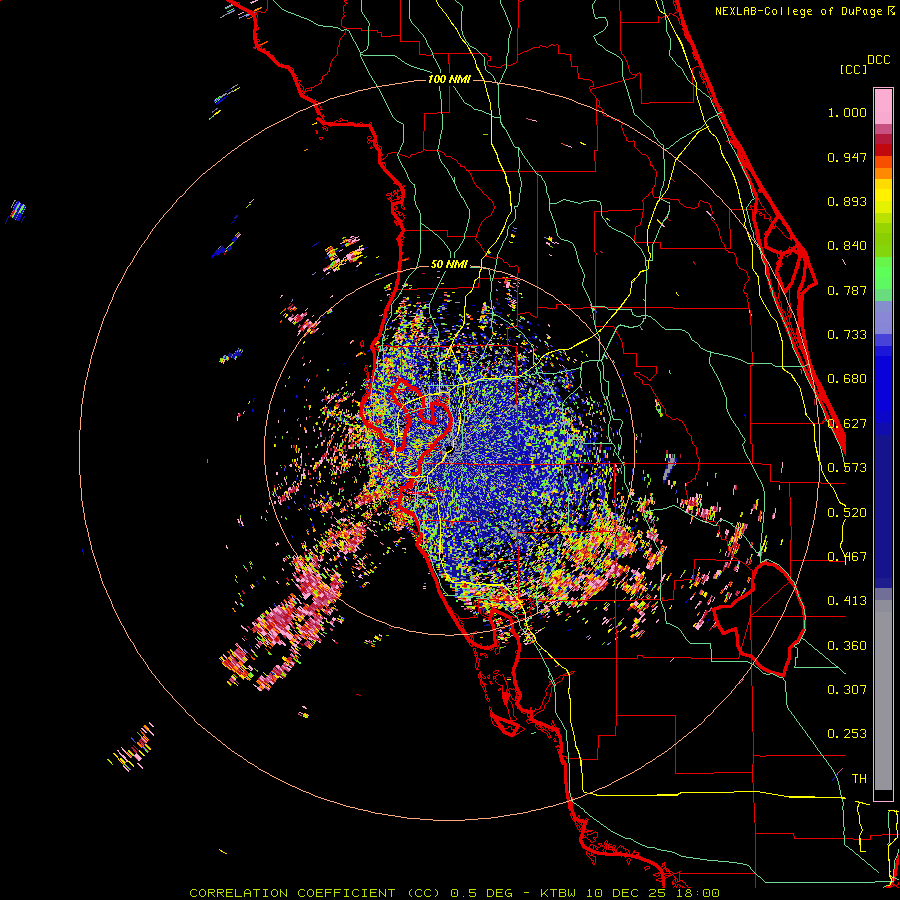This screenshot has height=900, width=900.
Task: Click the 0.787 scale value
Action: (x=847, y=290)
